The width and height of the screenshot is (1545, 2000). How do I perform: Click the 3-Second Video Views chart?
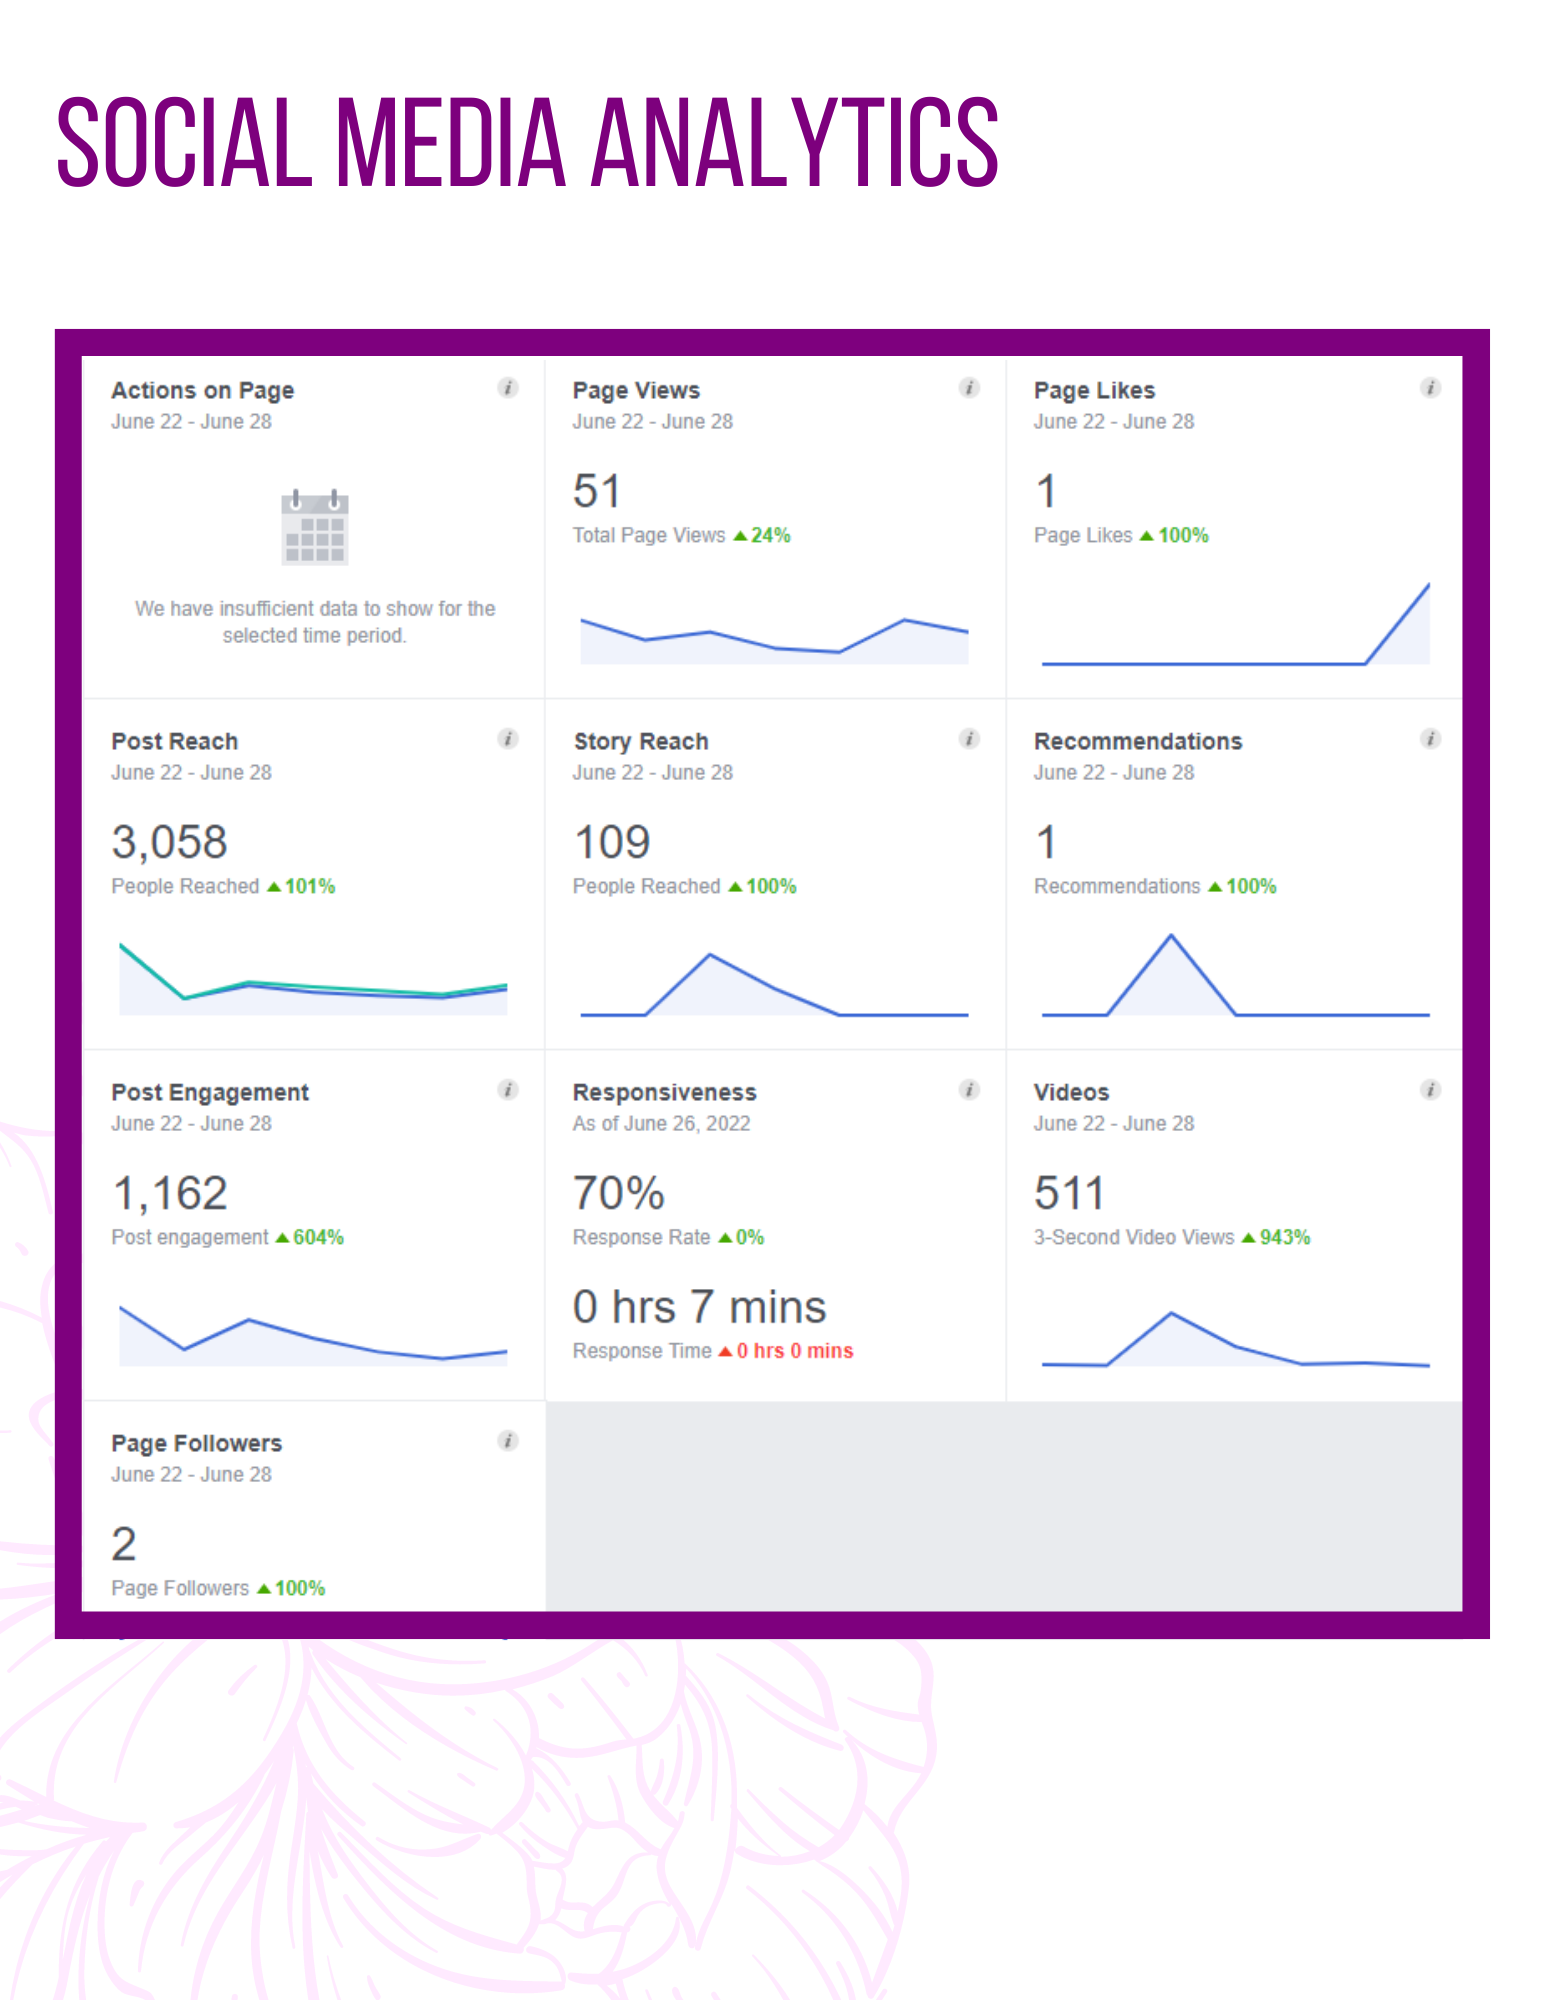(x=1236, y=1339)
